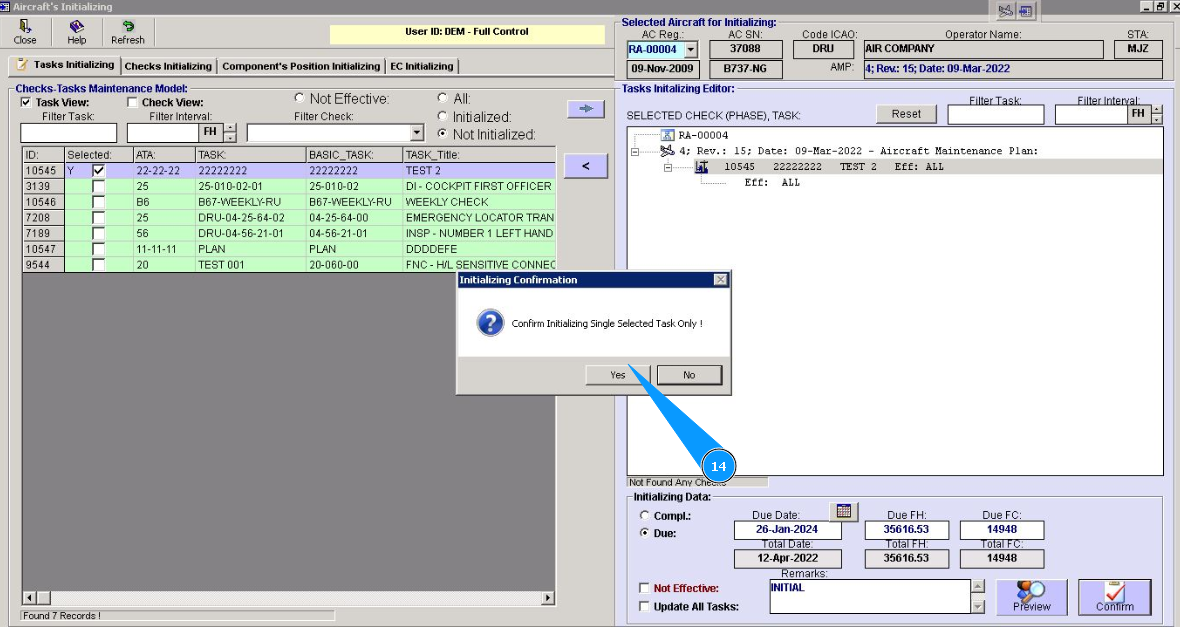Enable Not Effective checkbox in Initializing Data
This screenshot has height=633, width=1180.
pos(644,588)
